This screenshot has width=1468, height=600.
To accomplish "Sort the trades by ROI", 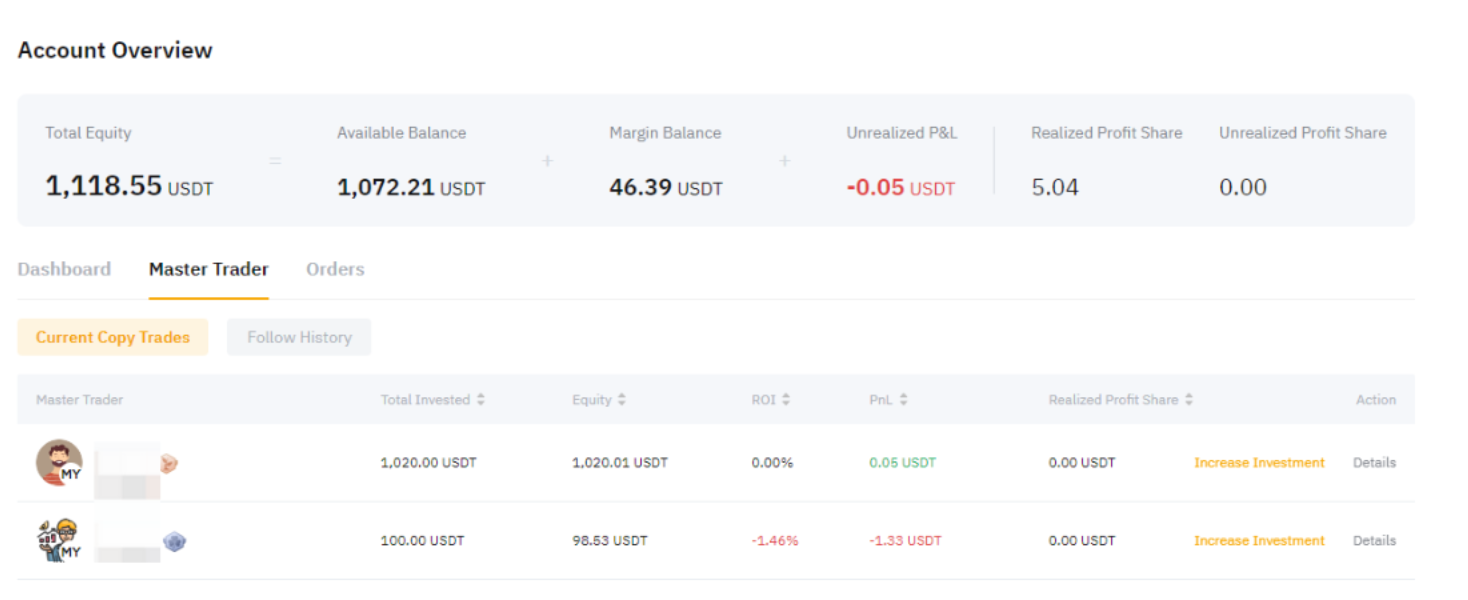I will point(786,400).
